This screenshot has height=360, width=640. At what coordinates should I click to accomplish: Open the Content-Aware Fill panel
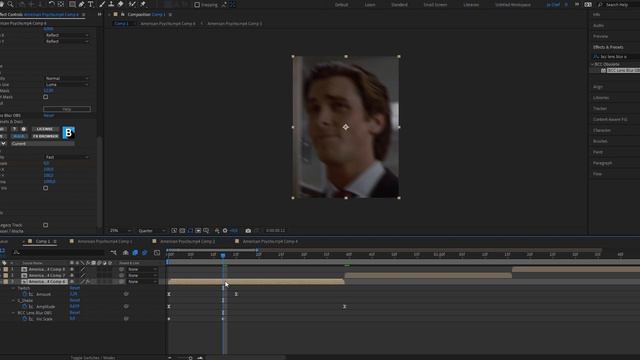click(610, 120)
